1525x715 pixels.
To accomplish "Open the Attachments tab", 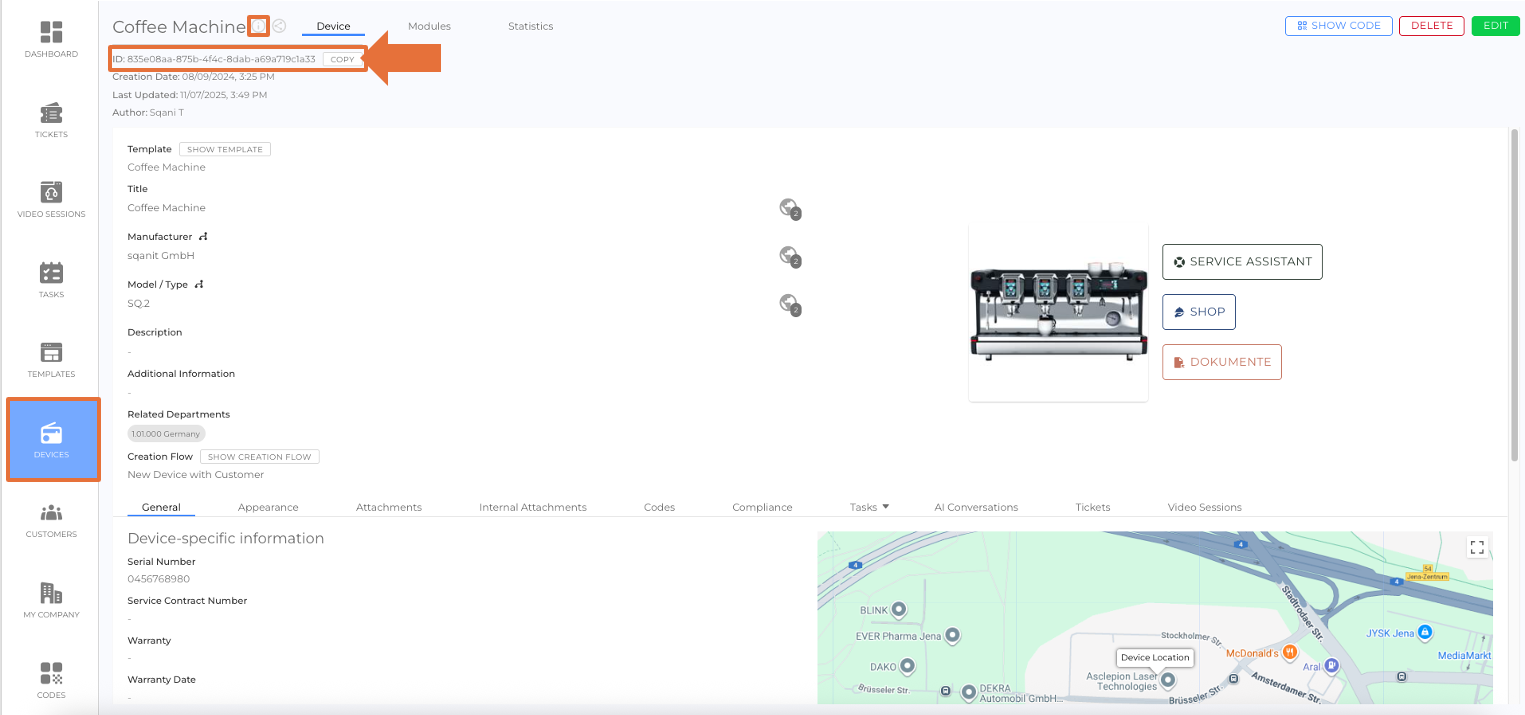I will [389, 507].
